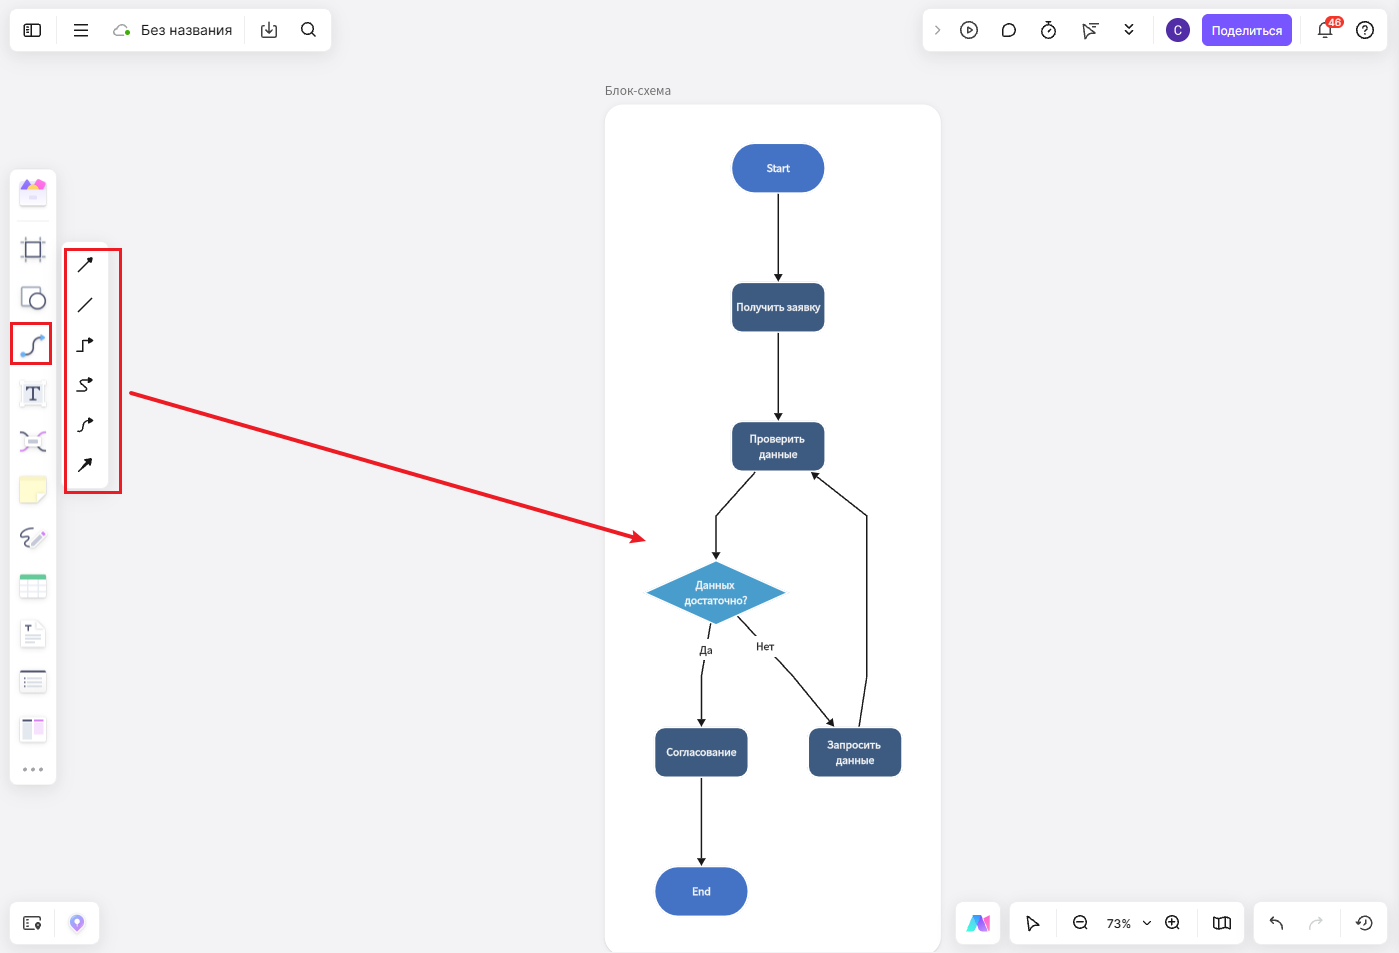Show more tools via three dots

pos(33,769)
